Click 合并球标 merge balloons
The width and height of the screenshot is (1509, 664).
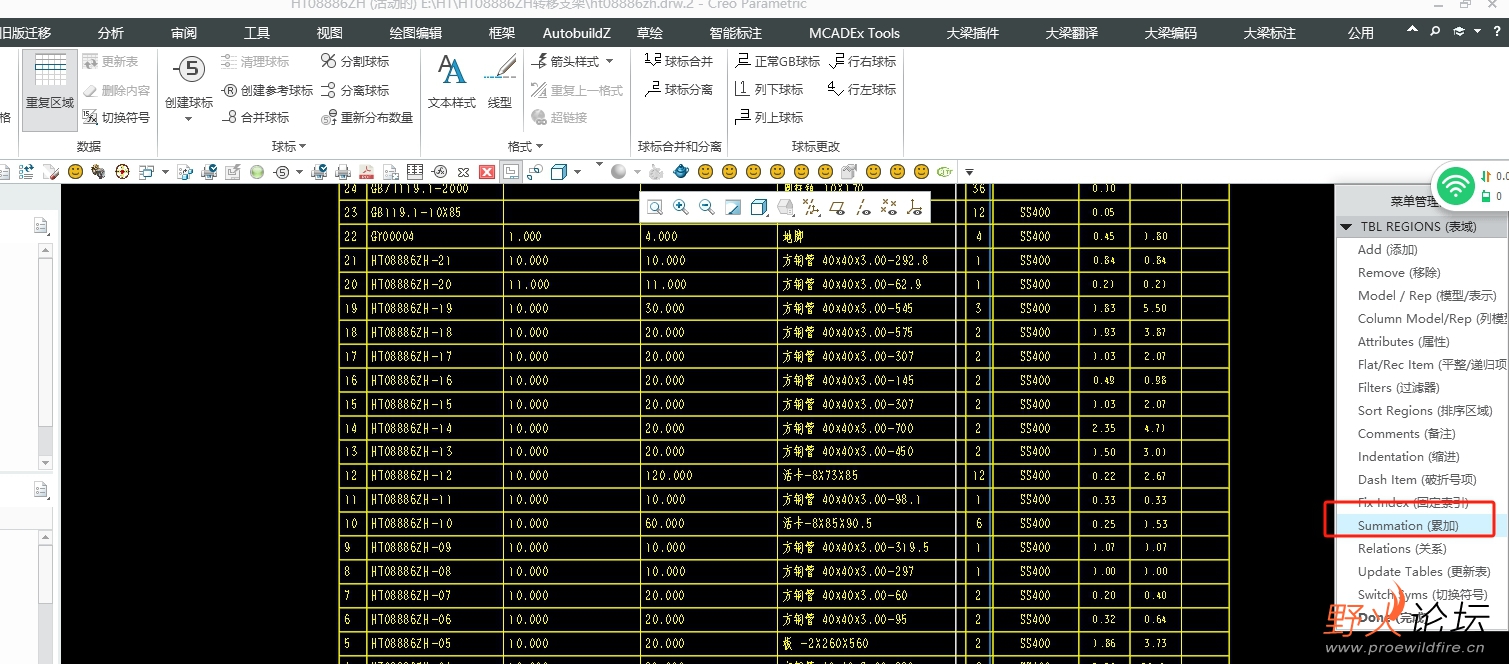pyautogui.click(x=255, y=118)
